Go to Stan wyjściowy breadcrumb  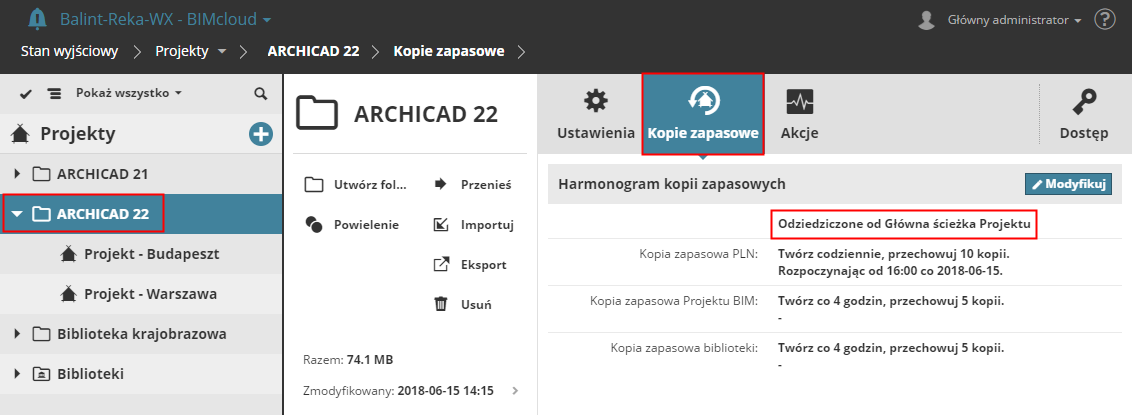click(x=69, y=52)
